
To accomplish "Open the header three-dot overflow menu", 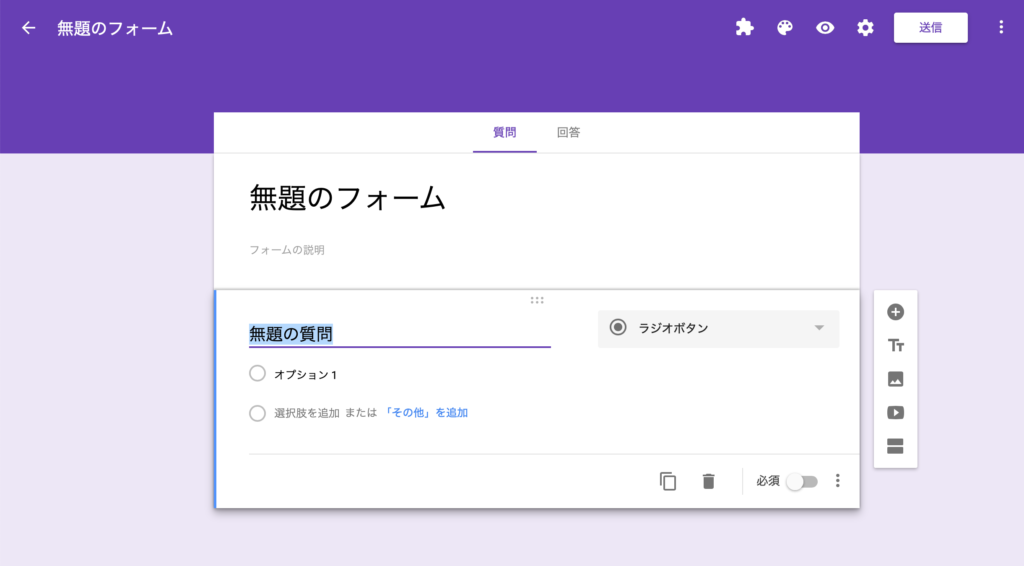I will point(1001,27).
